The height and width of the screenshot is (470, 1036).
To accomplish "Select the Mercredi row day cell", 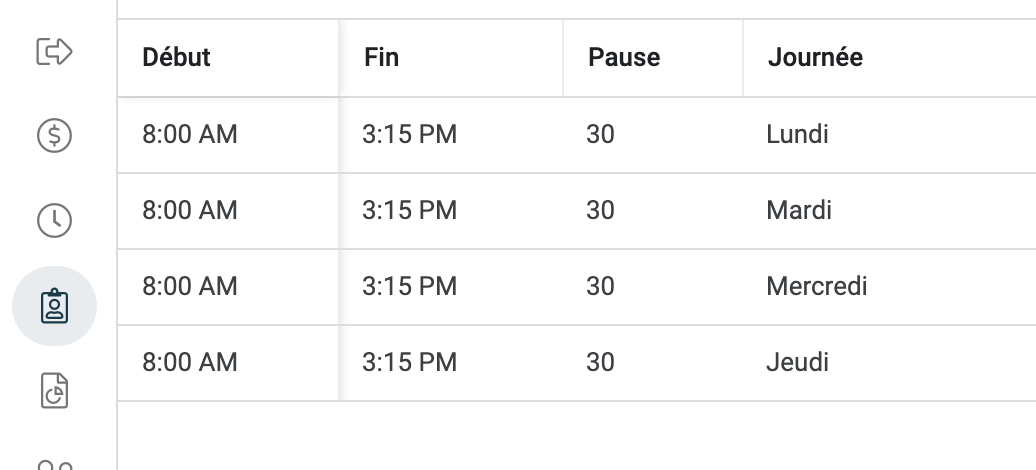I will (x=817, y=286).
